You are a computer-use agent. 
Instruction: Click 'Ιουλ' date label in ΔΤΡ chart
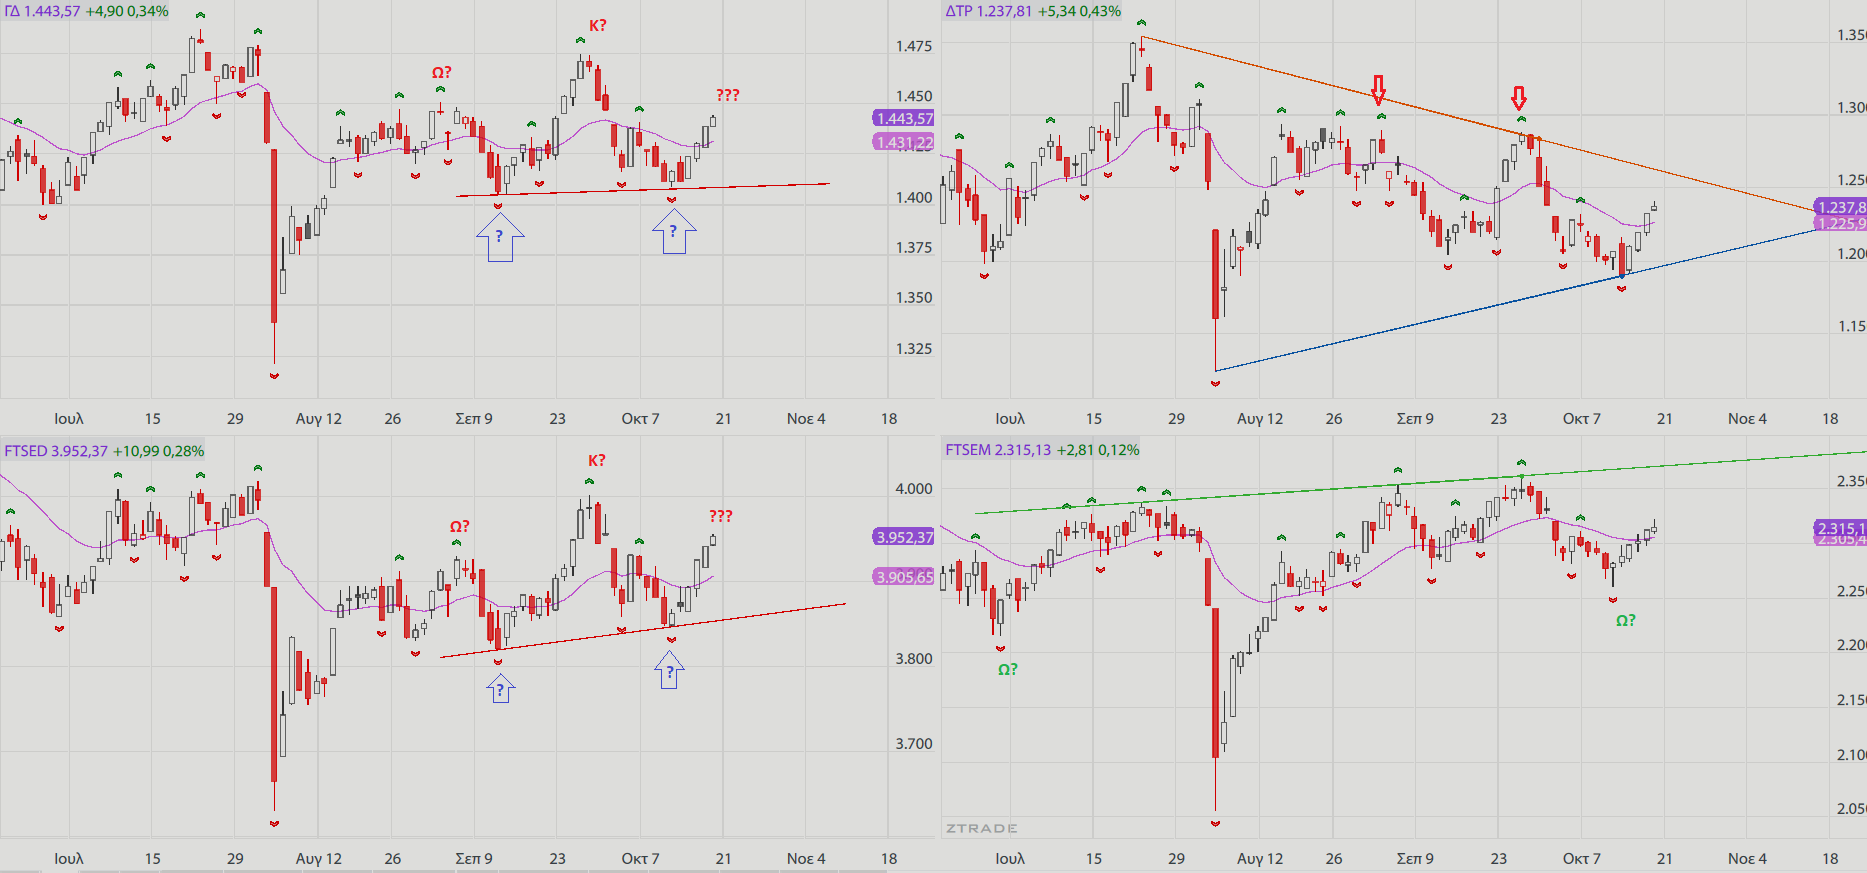1010,418
